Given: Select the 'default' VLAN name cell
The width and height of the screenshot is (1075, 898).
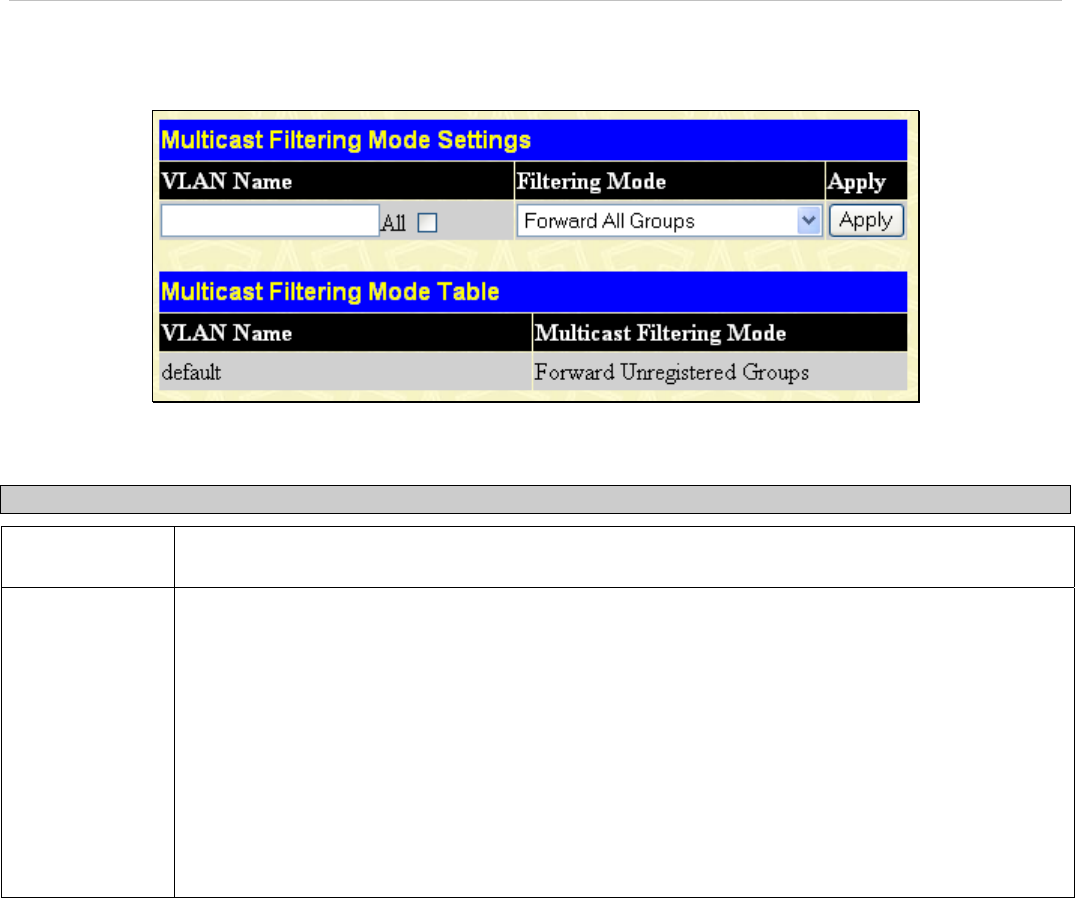Looking at the screenshot, I should 346,372.
